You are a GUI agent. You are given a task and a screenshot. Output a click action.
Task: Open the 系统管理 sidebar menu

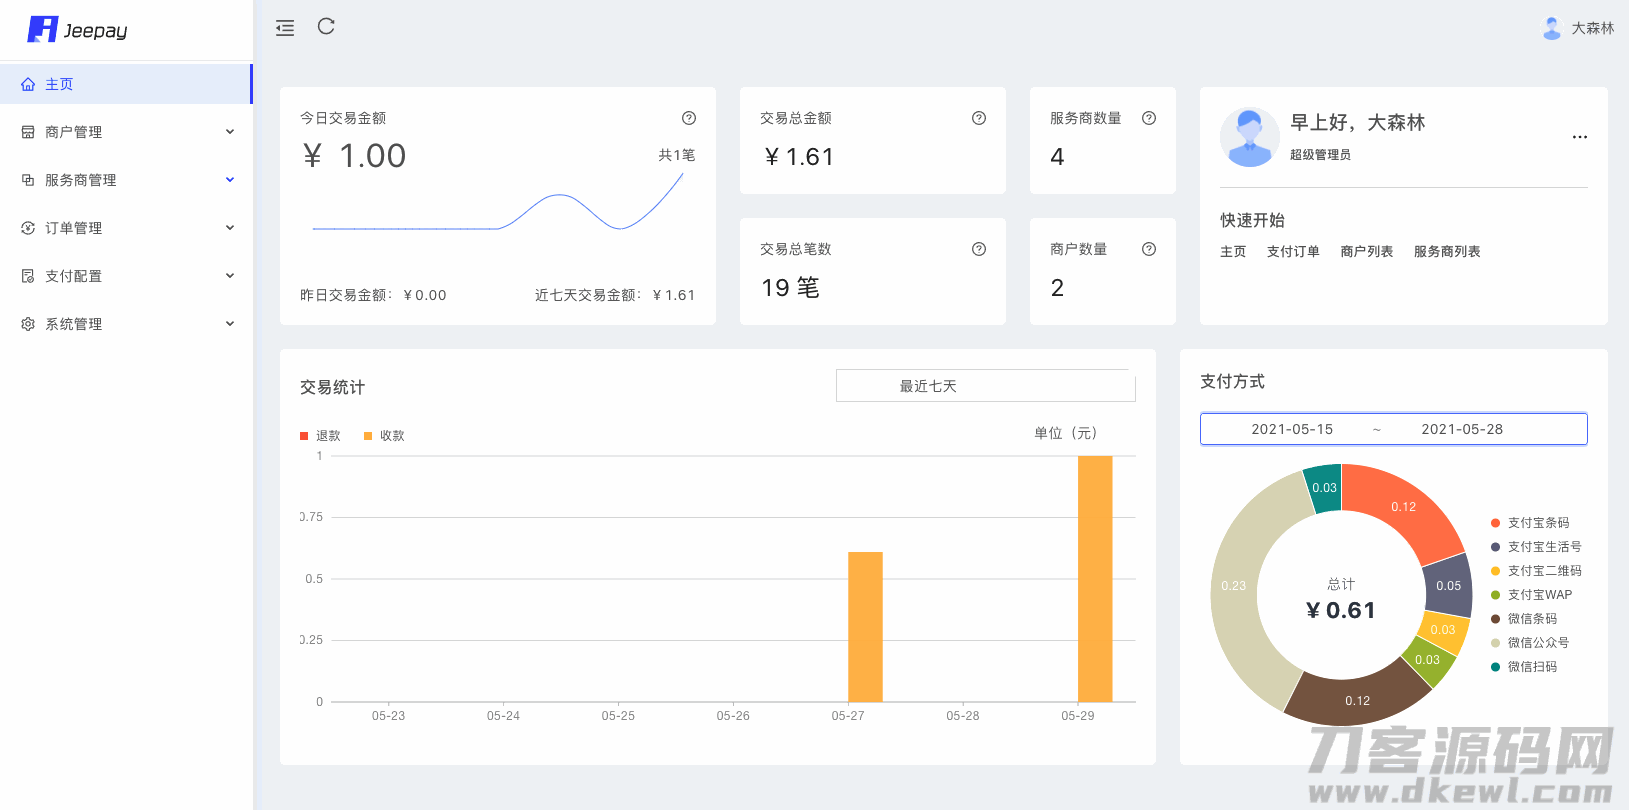point(126,324)
